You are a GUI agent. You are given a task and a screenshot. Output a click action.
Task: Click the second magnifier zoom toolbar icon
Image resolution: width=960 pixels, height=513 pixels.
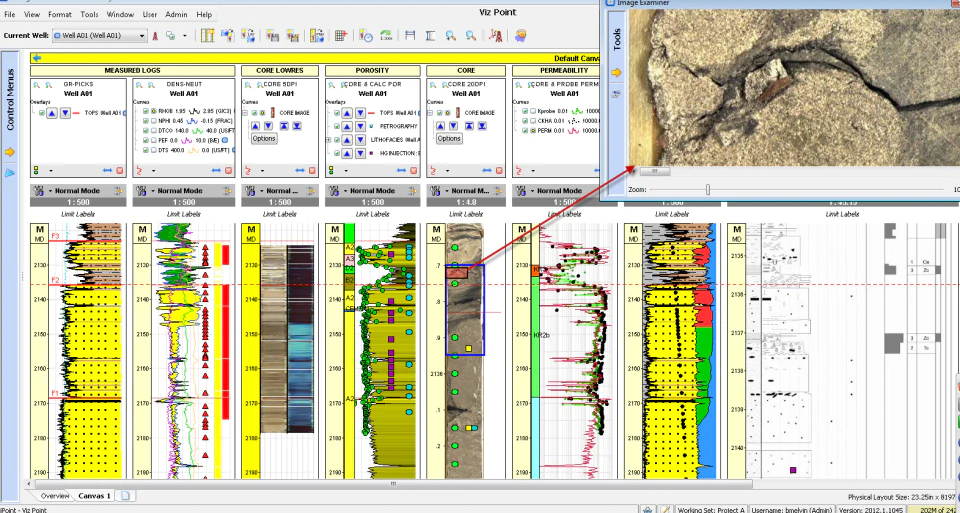click(x=470, y=36)
